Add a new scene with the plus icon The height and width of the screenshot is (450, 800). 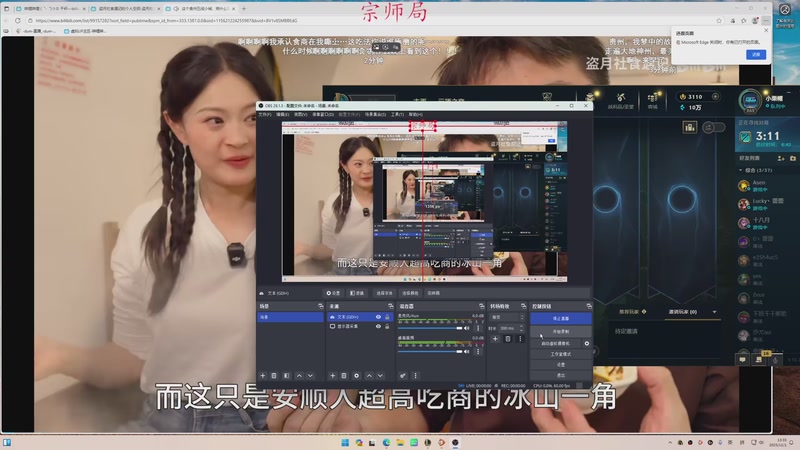tap(262, 375)
